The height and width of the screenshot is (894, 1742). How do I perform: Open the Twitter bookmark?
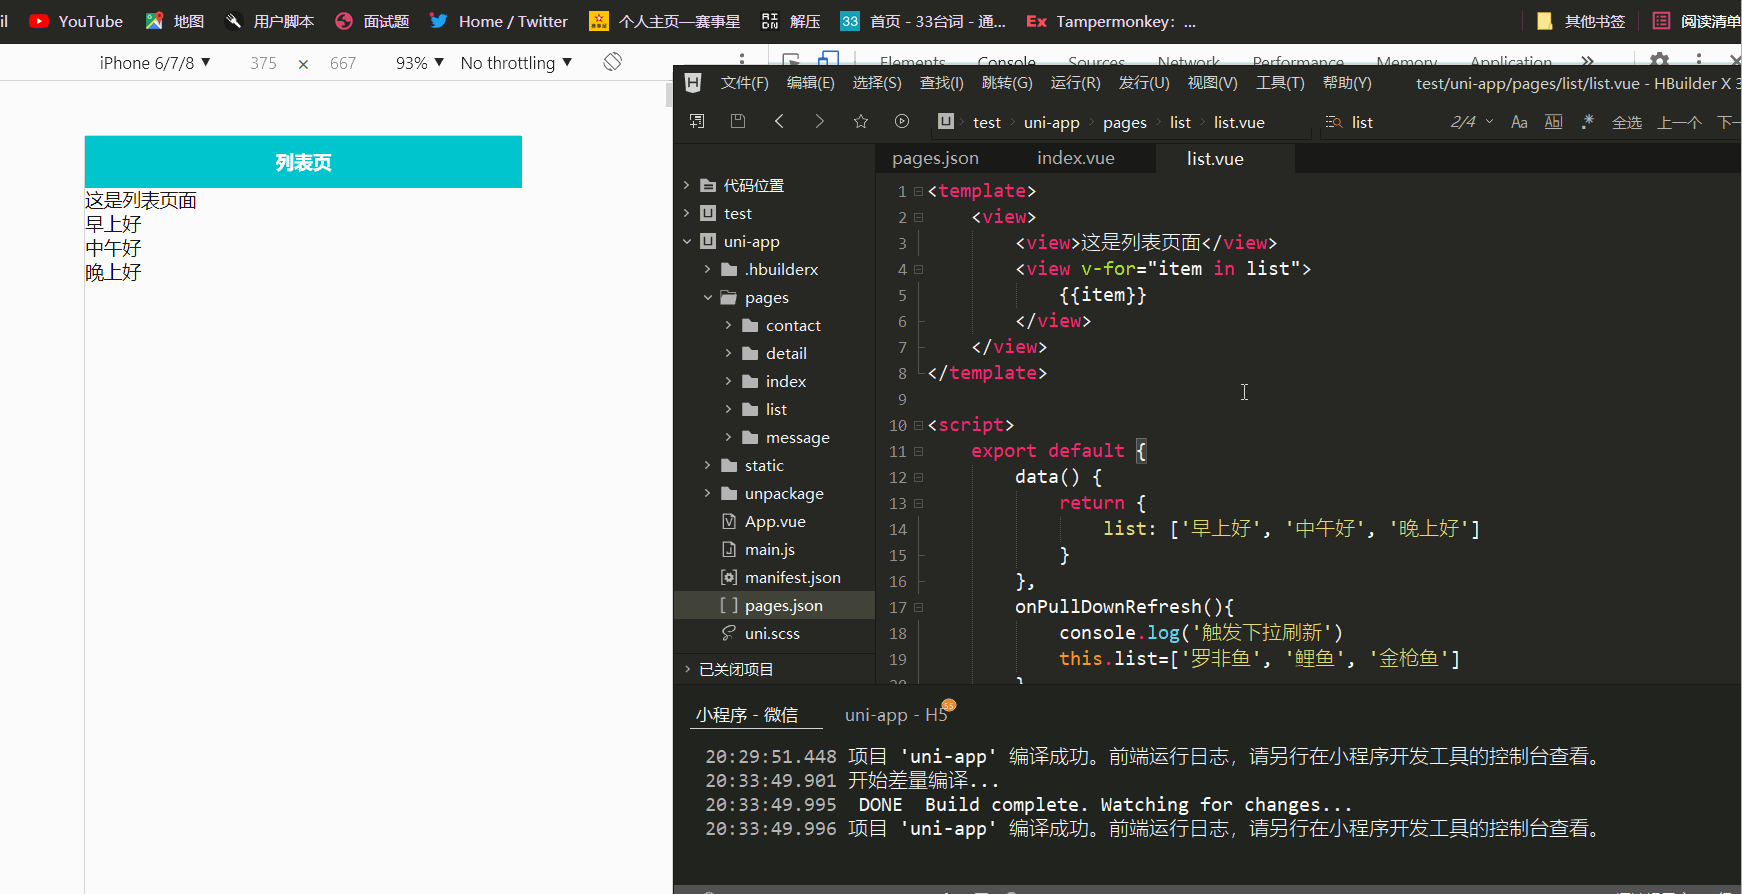(499, 21)
